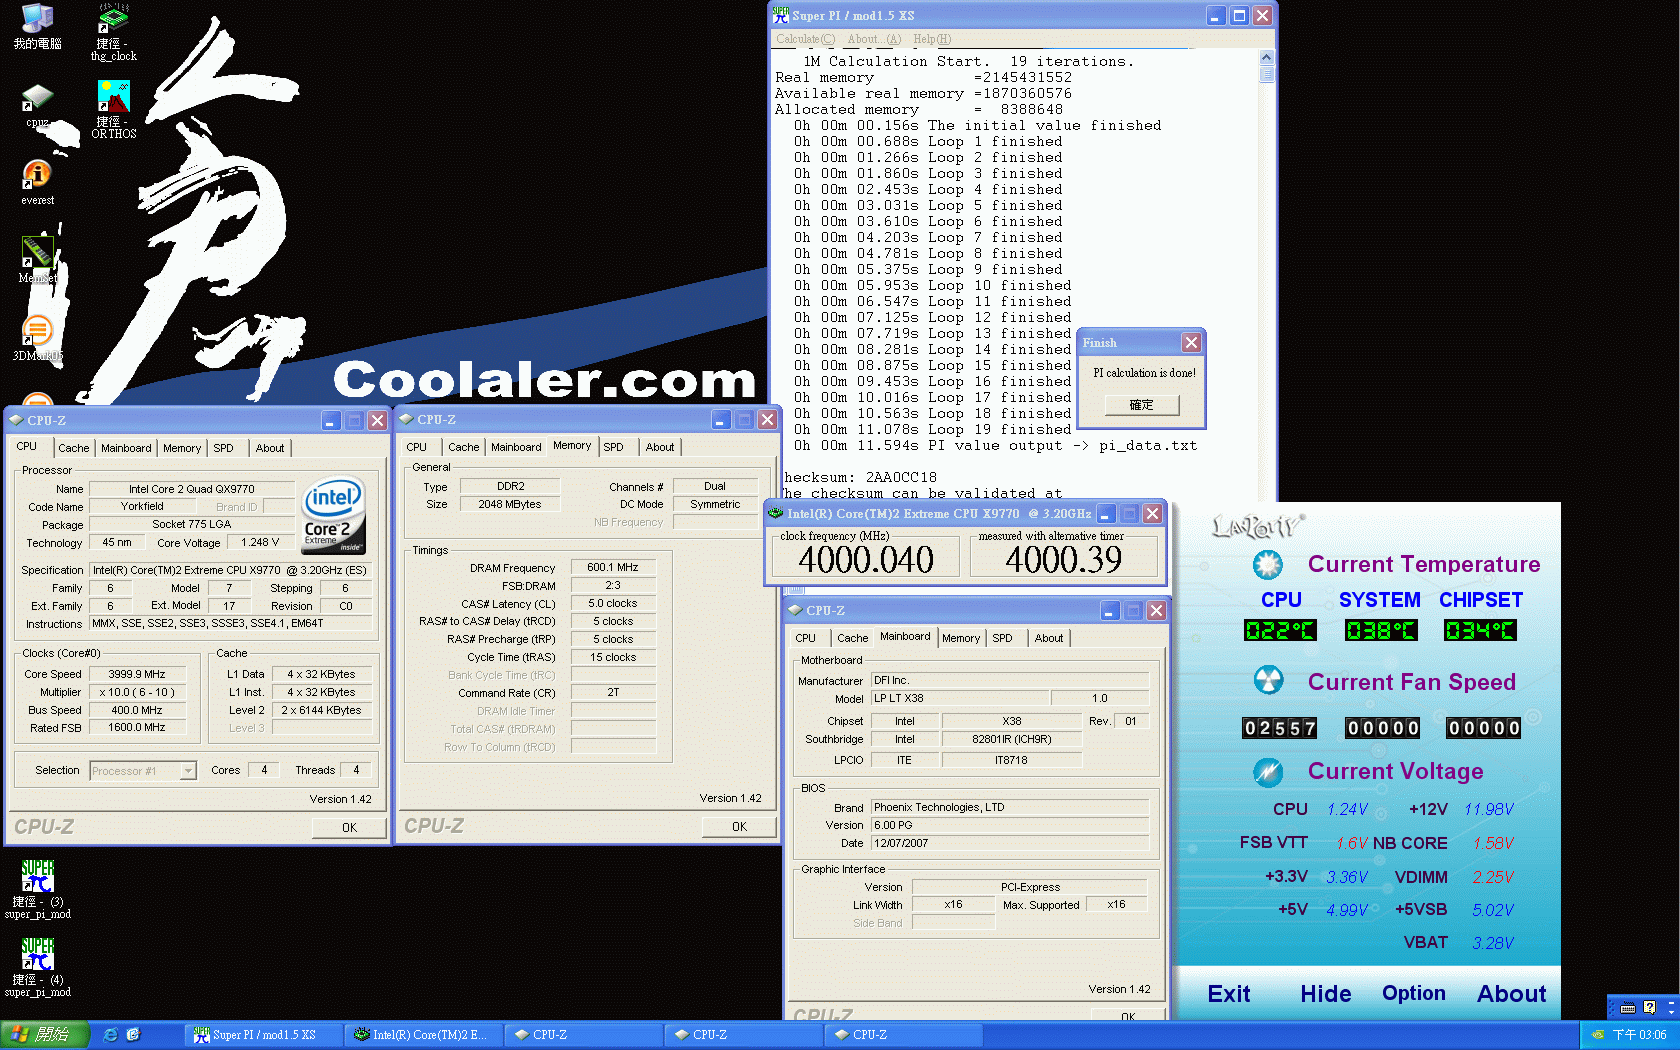
Task: Click the tray keyboard language icon
Action: pyautogui.click(x=1627, y=1007)
